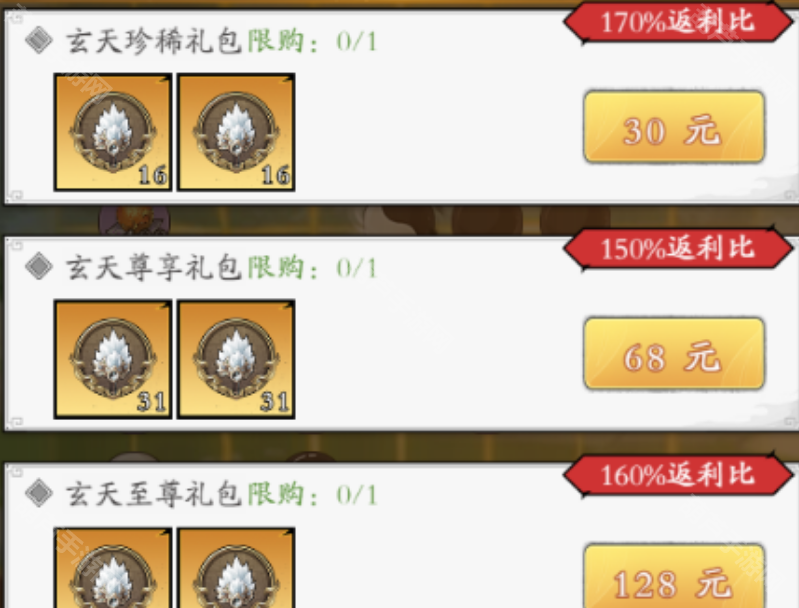Click the diamond icon beside 玄天至尊礼包
This screenshot has height=608, width=799.
coord(39,493)
